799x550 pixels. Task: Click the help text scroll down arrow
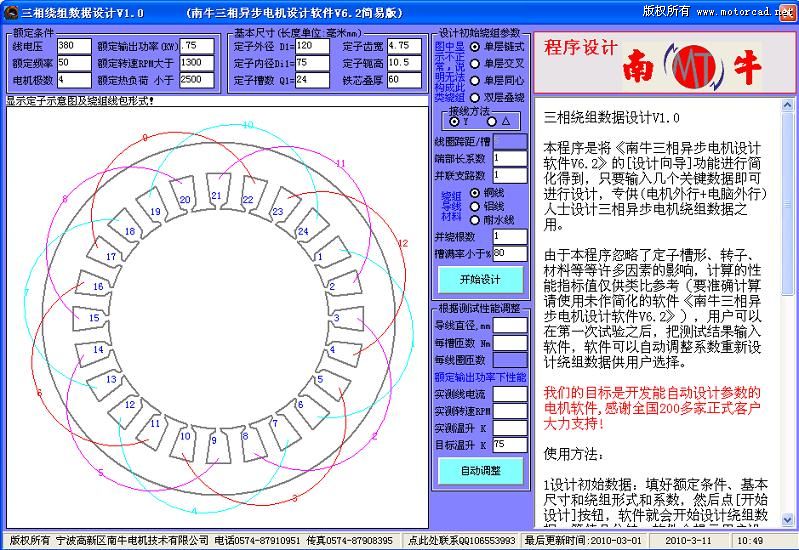coord(787,520)
